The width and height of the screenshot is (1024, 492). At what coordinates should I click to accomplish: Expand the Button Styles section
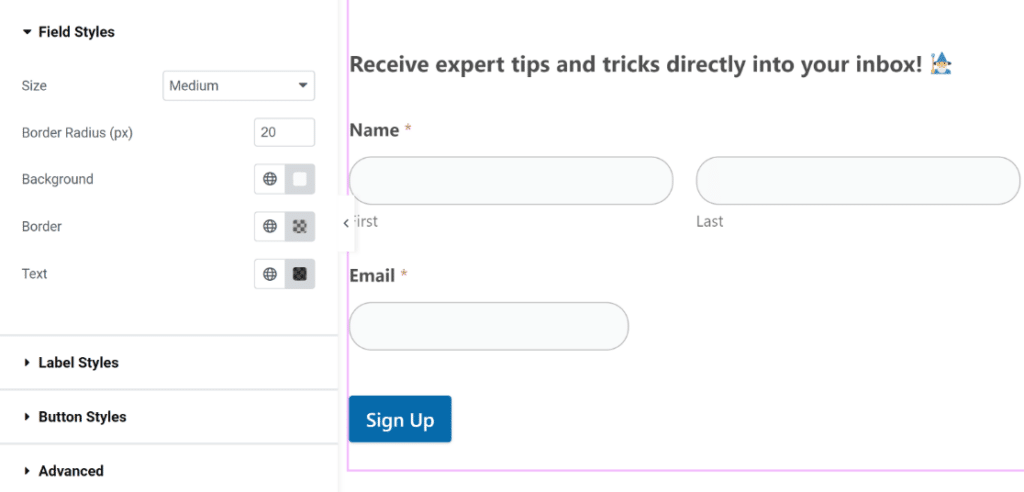(x=82, y=417)
